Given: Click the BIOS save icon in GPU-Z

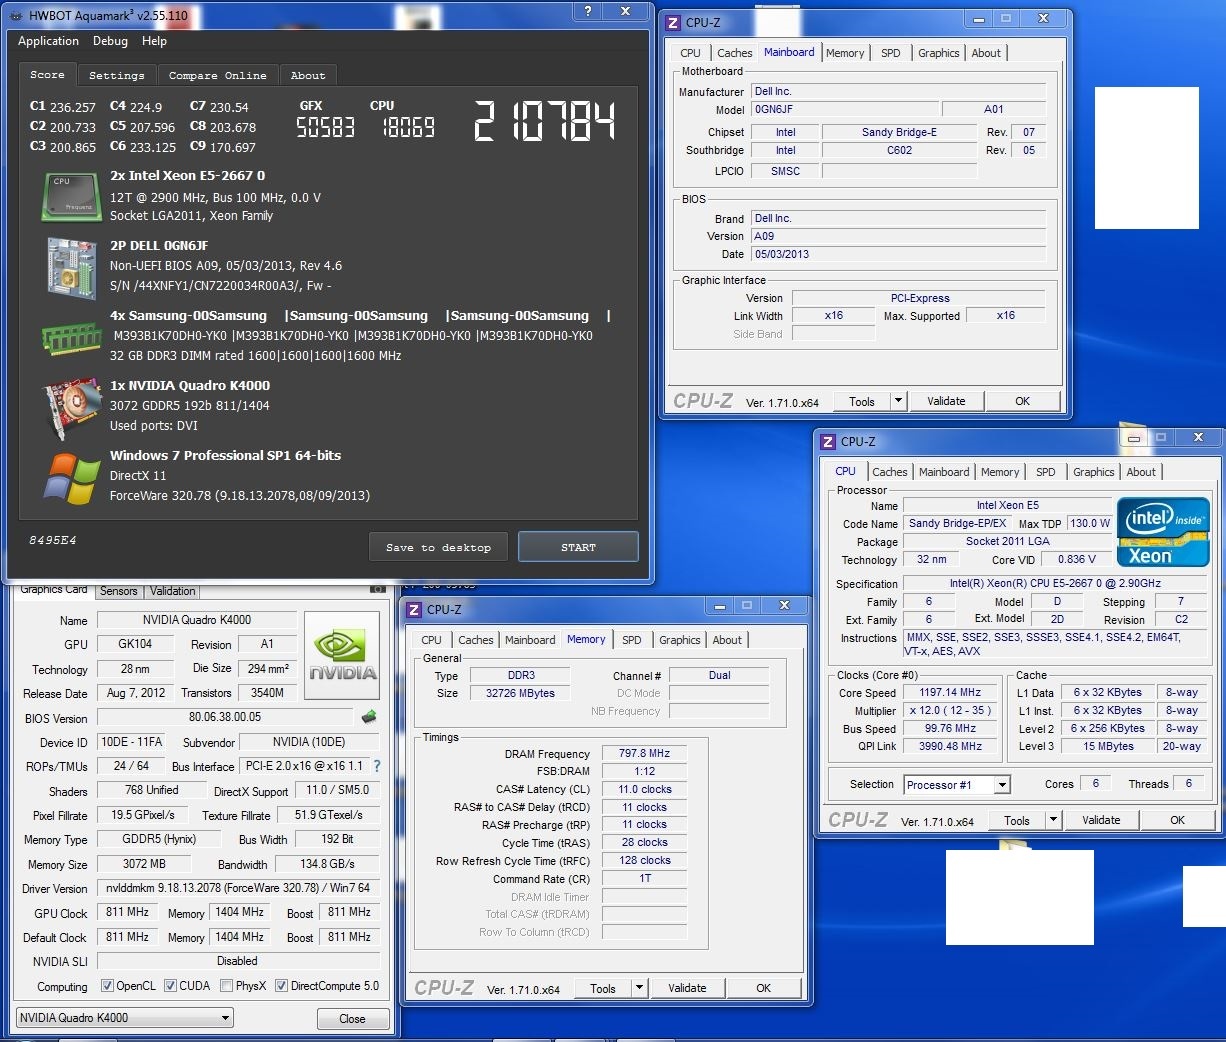Looking at the screenshot, I should [x=368, y=716].
